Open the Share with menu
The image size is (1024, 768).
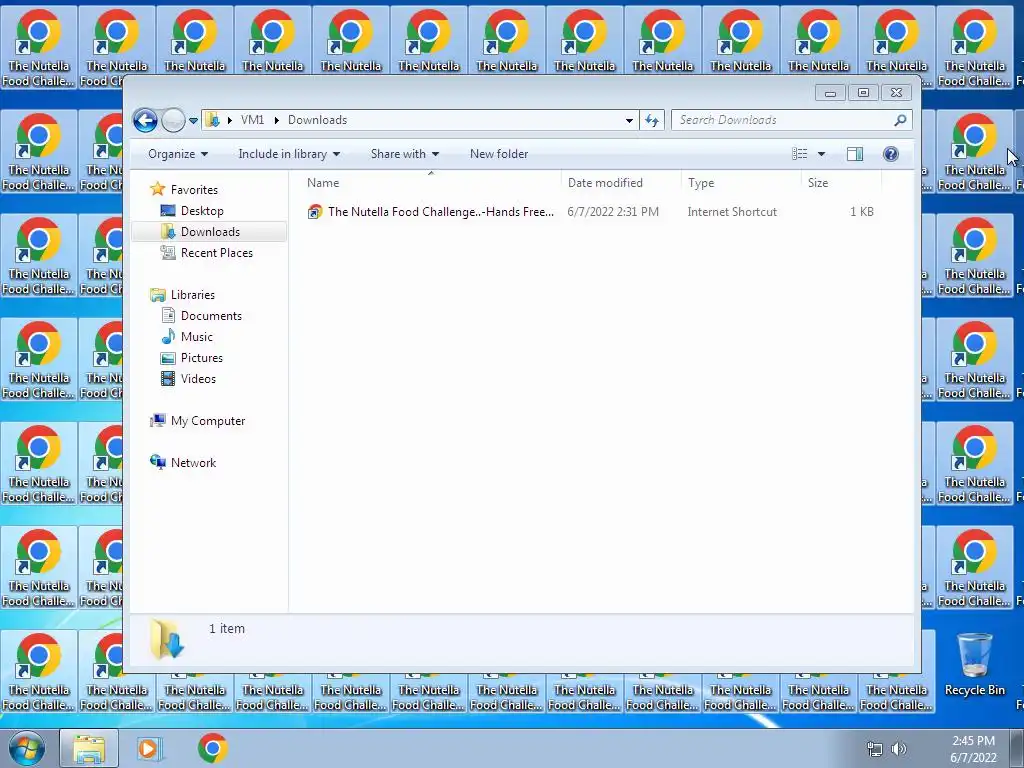[404, 154]
